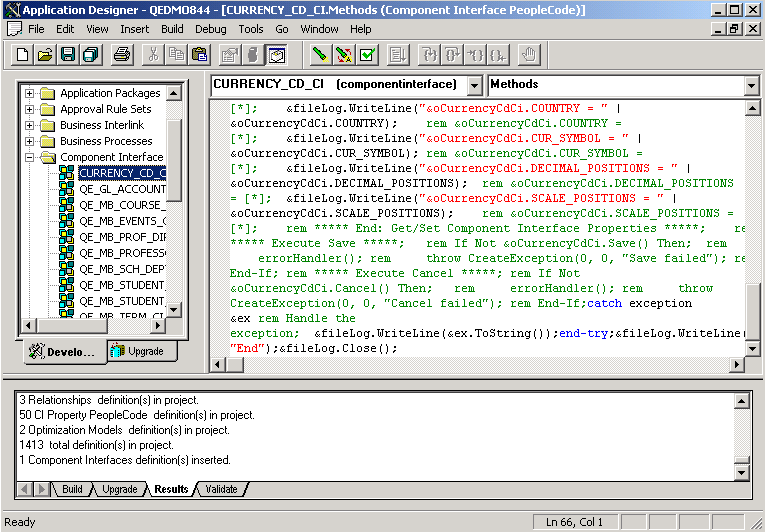The width and height of the screenshot is (765, 532).
Task: Click the Cut scissors icon
Action: pos(153,54)
